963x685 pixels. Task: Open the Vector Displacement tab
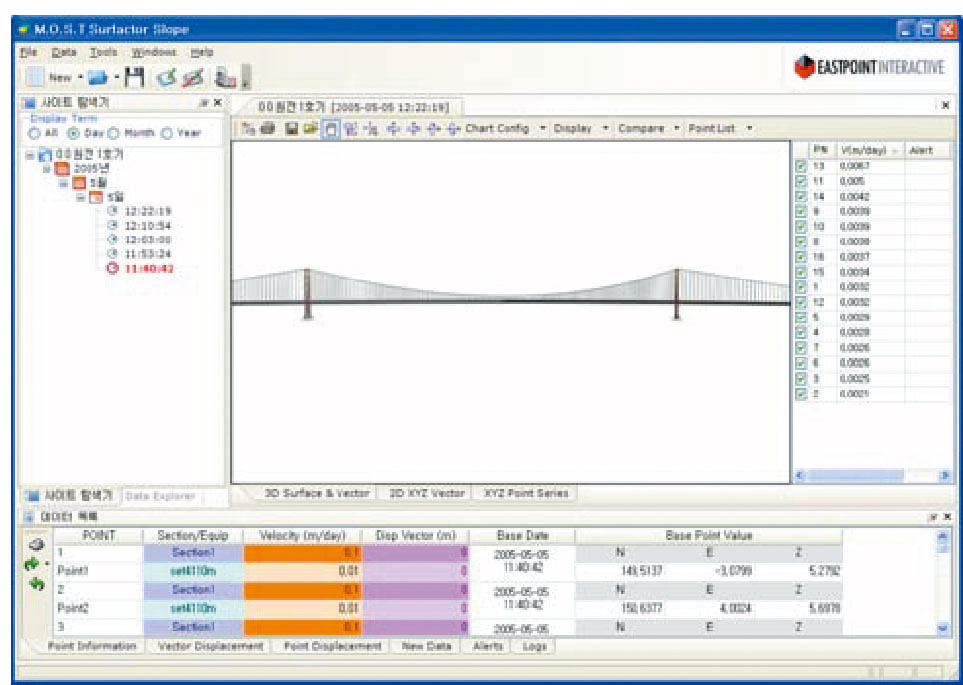point(210,646)
